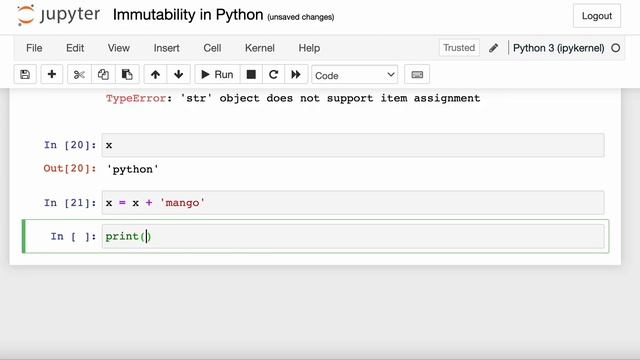This screenshot has width=640, height=360.
Task: Move selected cell down with the down arrow
Action: point(178,75)
